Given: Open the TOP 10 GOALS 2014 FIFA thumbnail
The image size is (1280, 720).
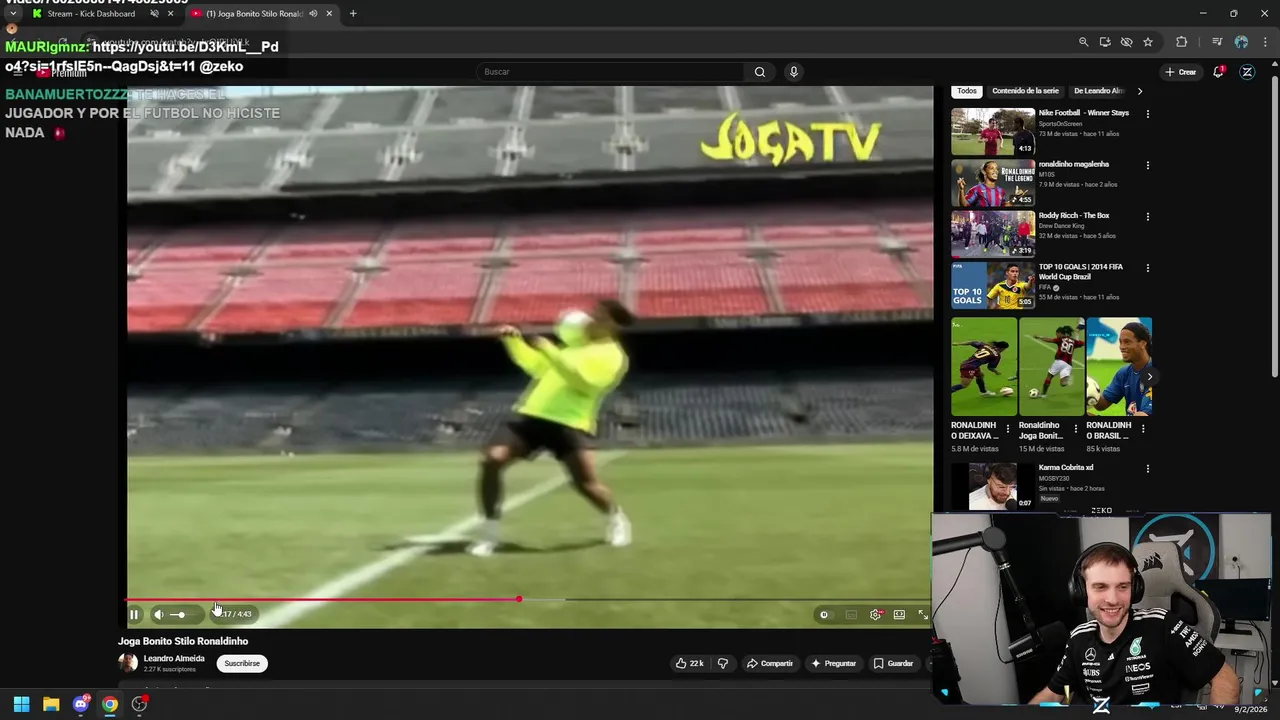Looking at the screenshot, I should [x=993, y=286].
